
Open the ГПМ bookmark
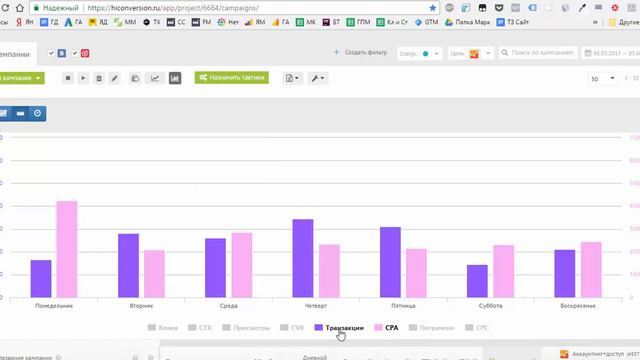358,22
